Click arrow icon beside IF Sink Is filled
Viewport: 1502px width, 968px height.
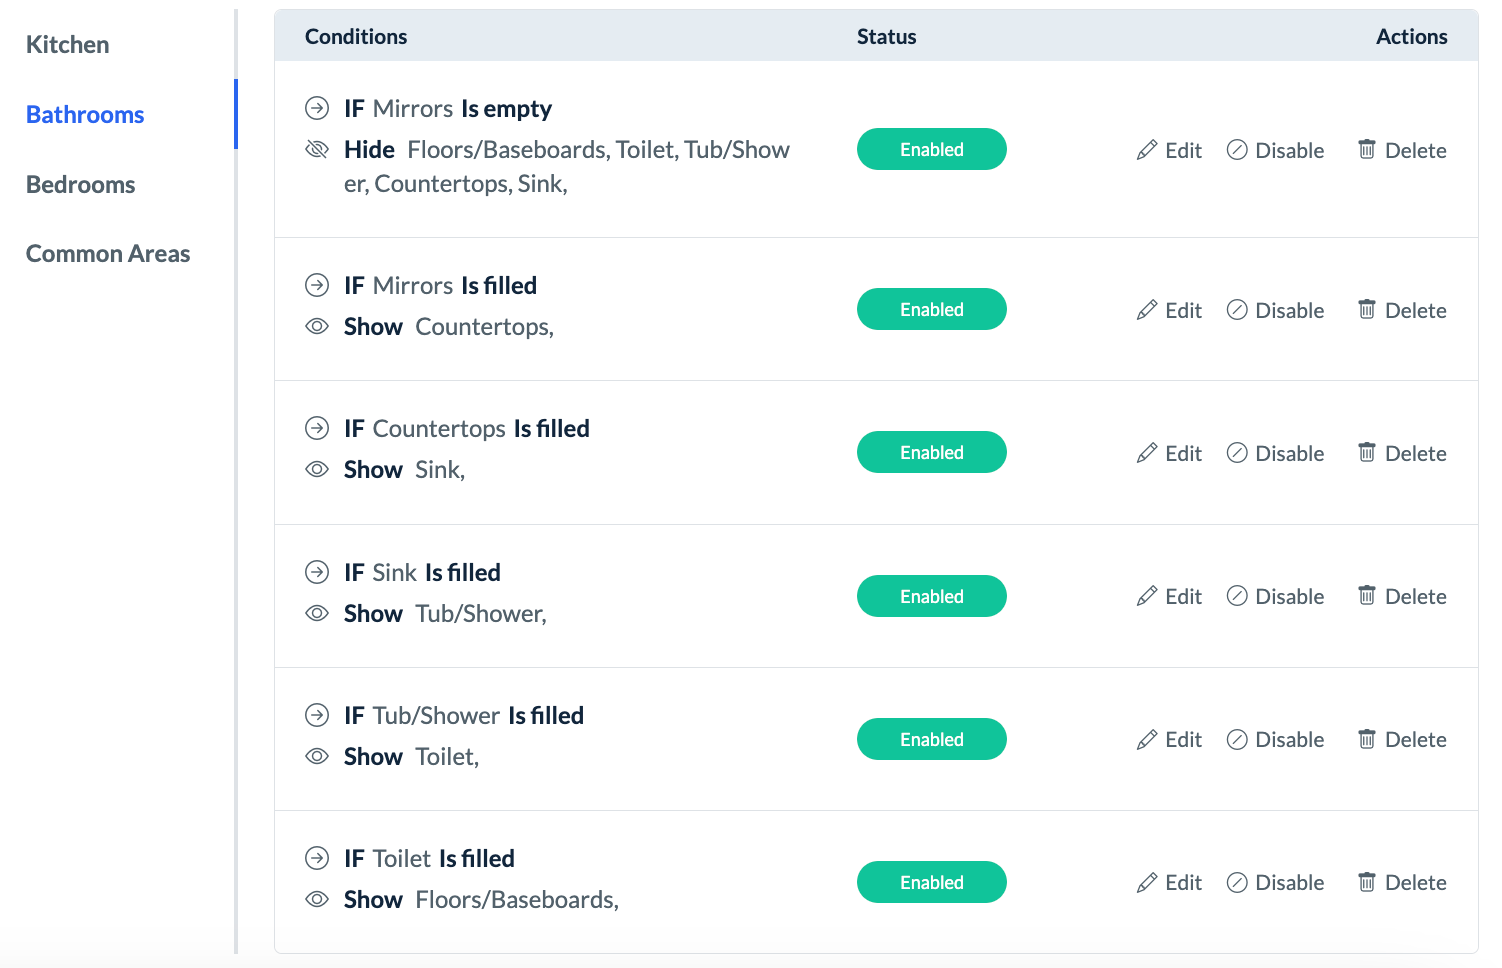317,572
